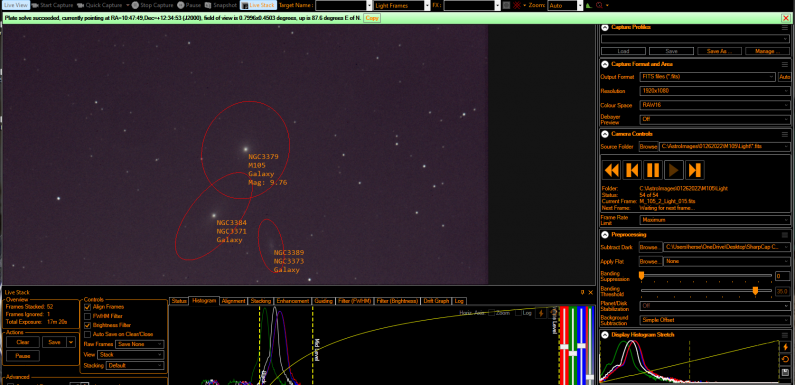Image resolution: width=795 pixels, height=385 pixels.
Task: Open the Camera Controls panel menu icon
Action: coord(785,134)
